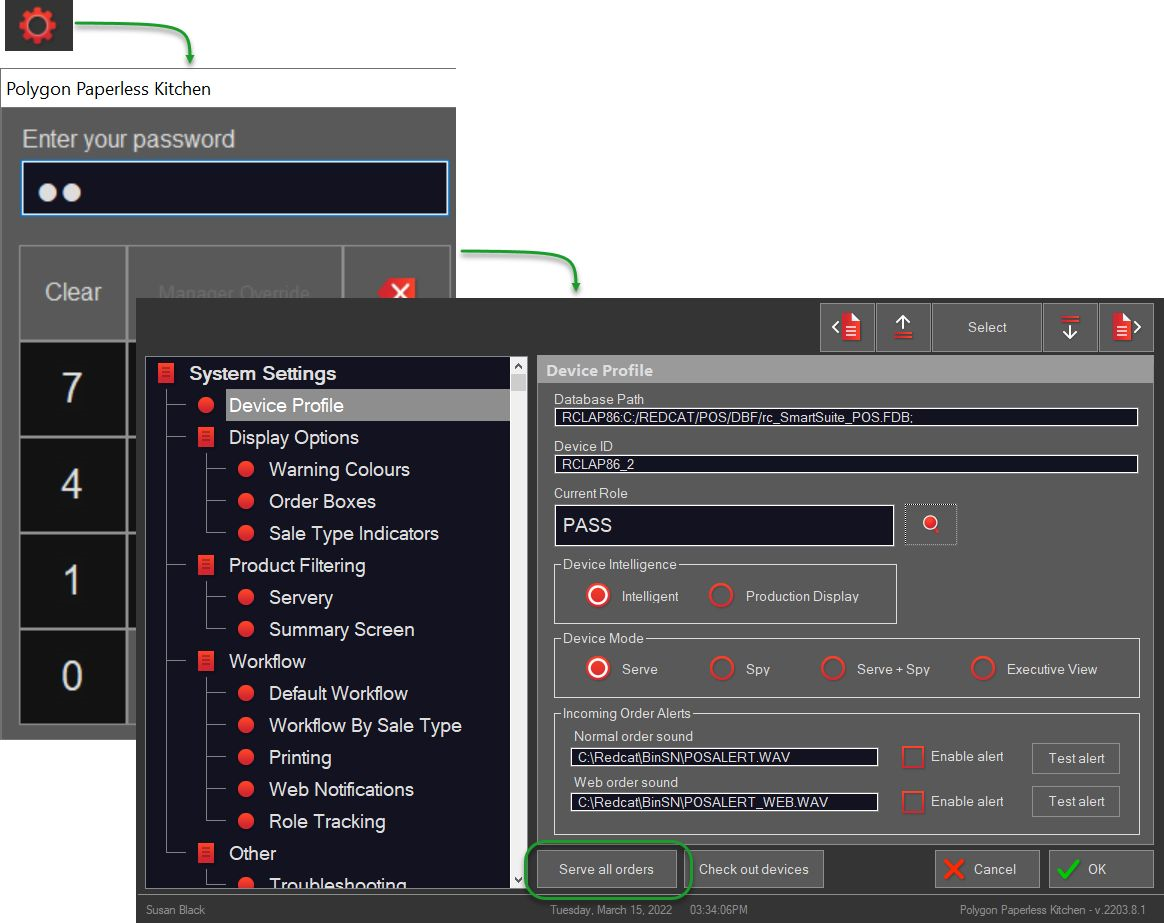Click the web order sound path field
The image size is (1164, 923).
(724, 802)
